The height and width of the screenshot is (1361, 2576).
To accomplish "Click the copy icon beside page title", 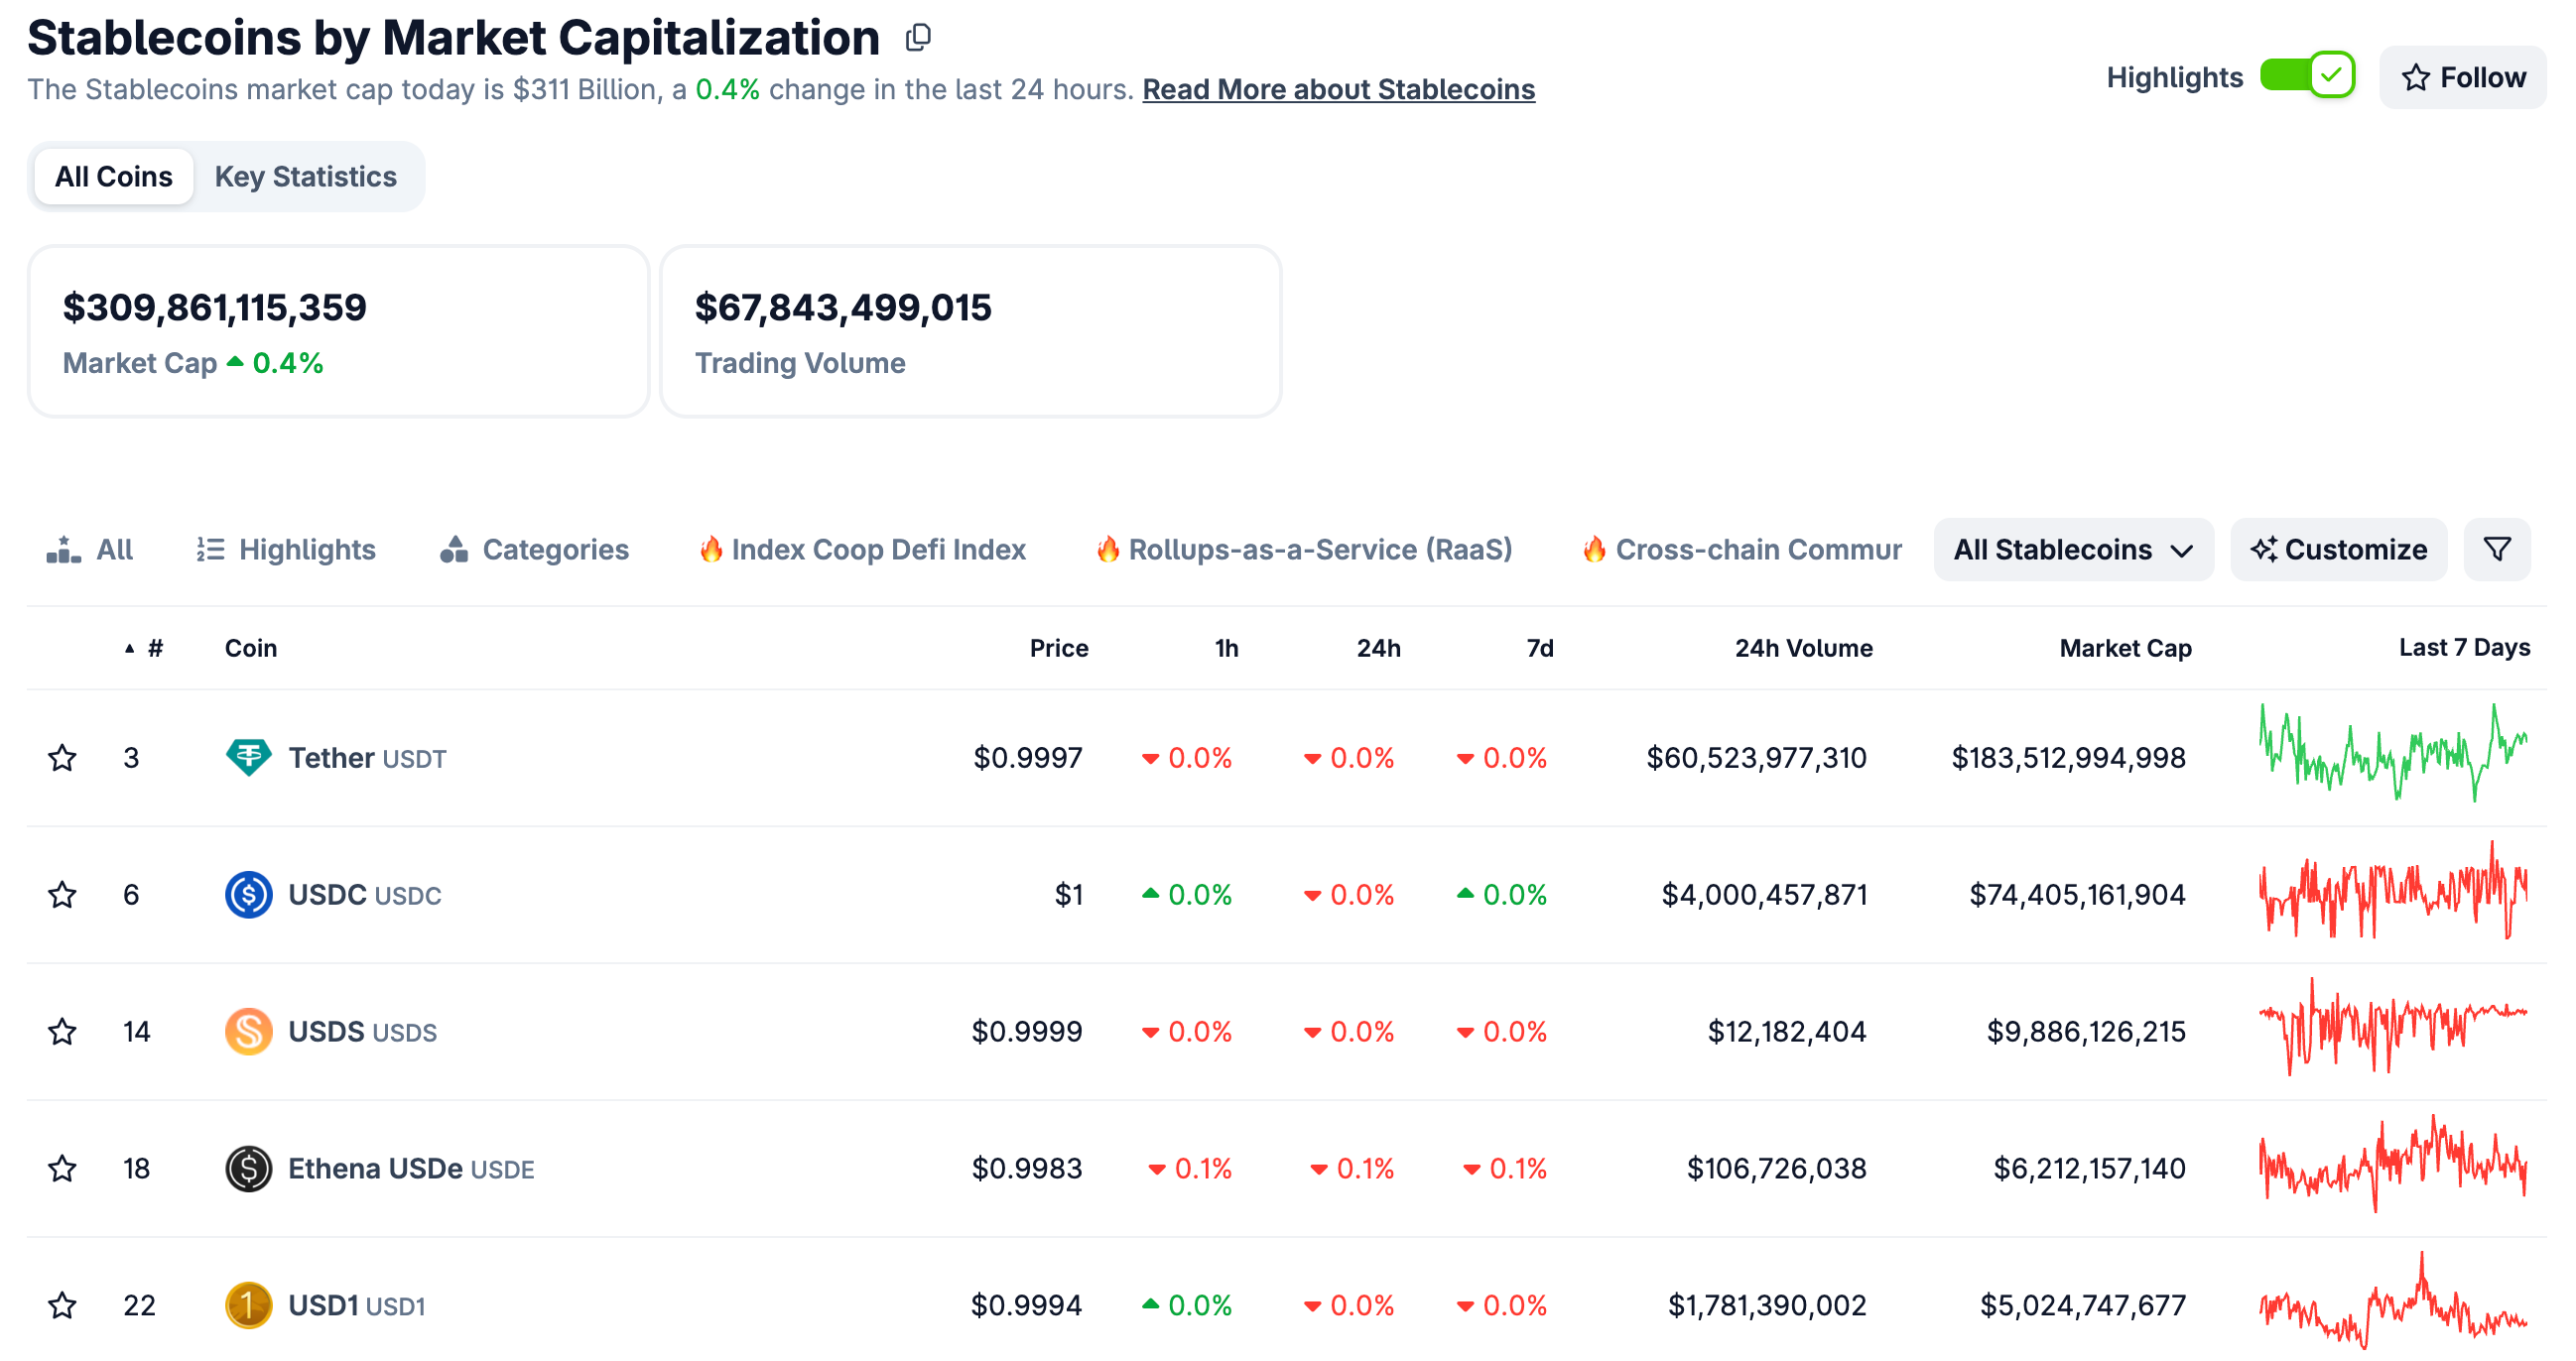I will [917, 38].
